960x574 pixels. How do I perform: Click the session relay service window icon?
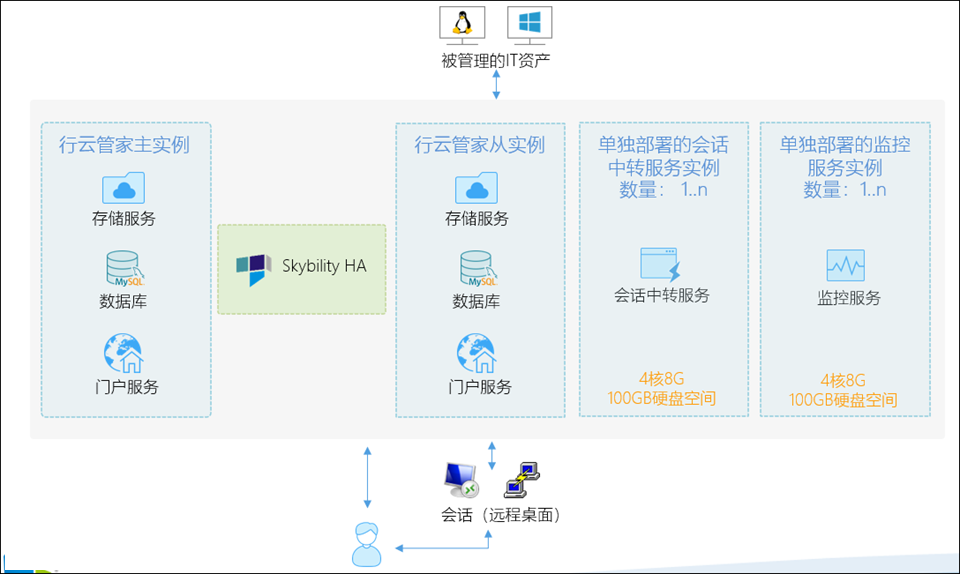pos(660,264)
